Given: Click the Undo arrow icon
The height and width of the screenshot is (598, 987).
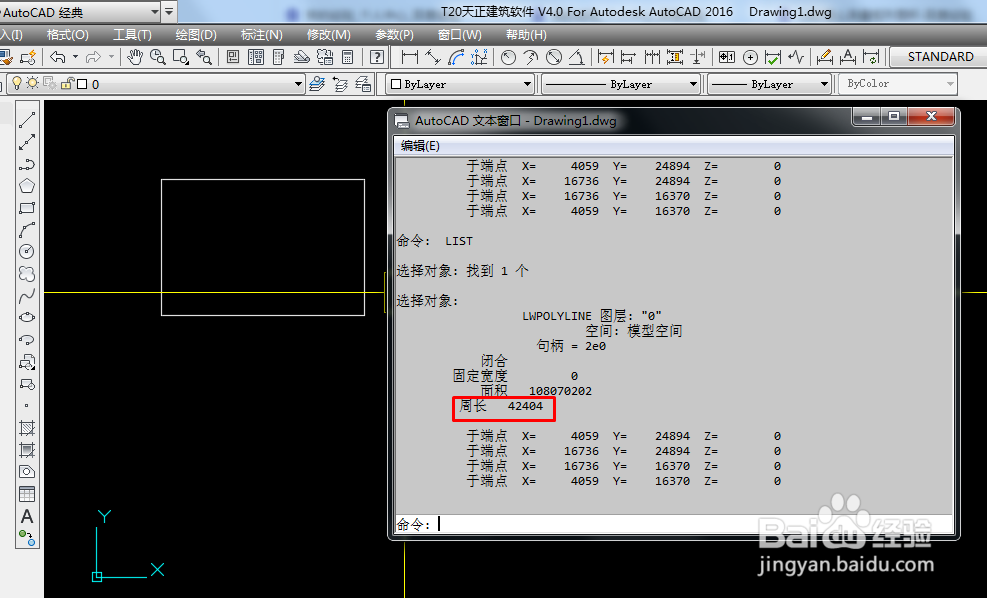Looking at the screenshot, I should [x=58, y=57].
